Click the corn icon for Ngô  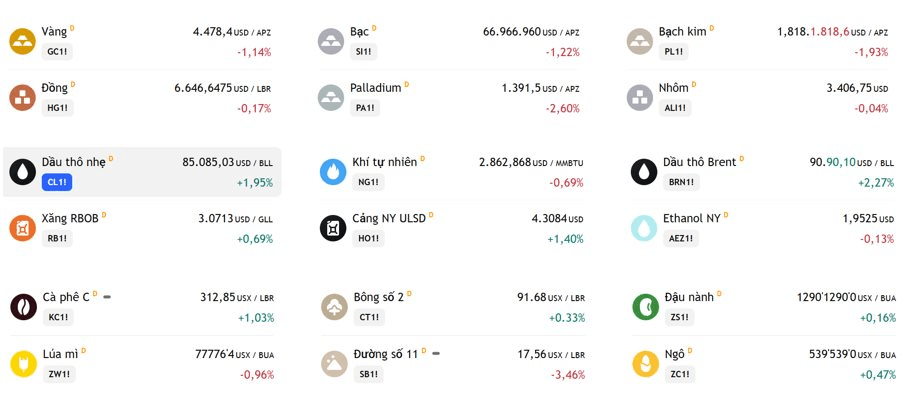[x=646, y=364]
